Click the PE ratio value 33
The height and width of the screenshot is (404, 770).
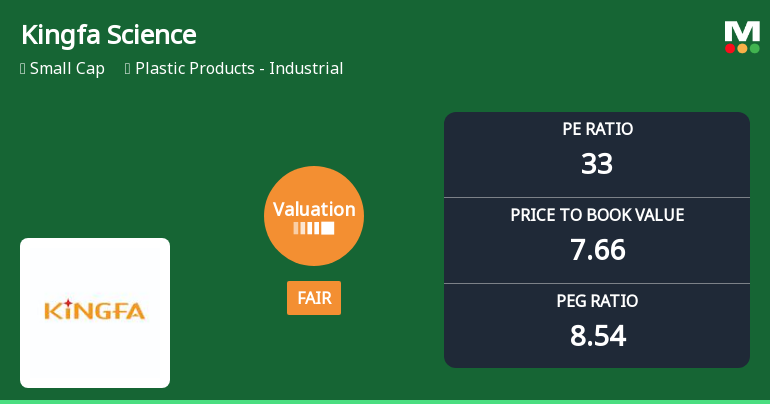click(x=597, y=164)
